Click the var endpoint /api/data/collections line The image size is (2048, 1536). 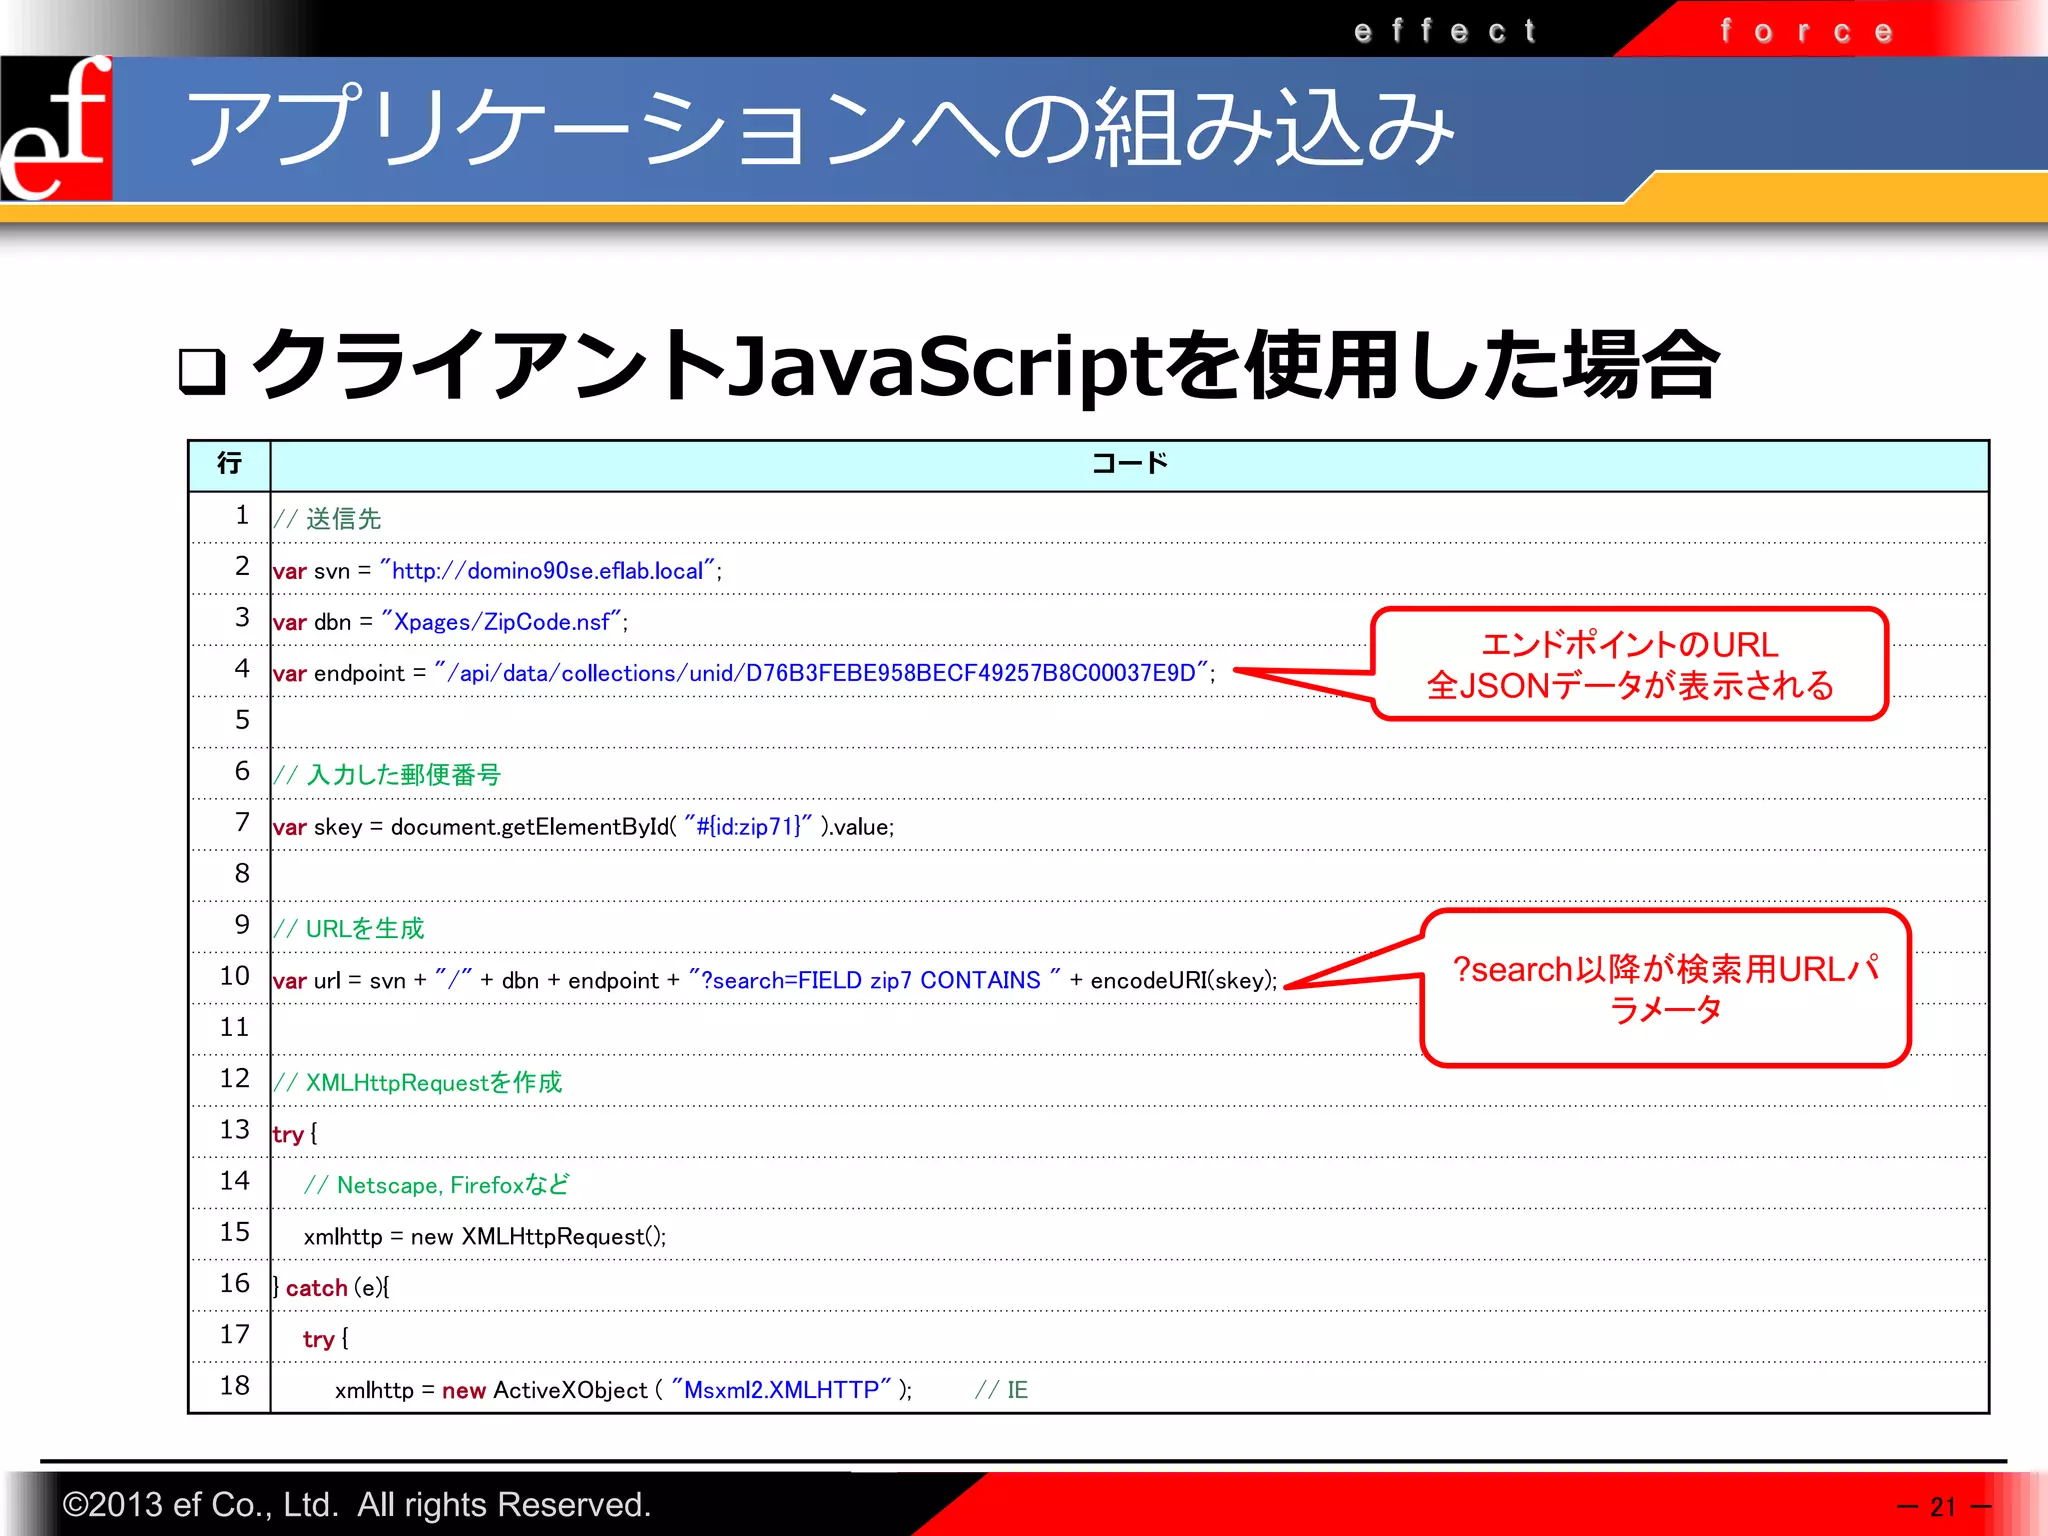point(744,673)
